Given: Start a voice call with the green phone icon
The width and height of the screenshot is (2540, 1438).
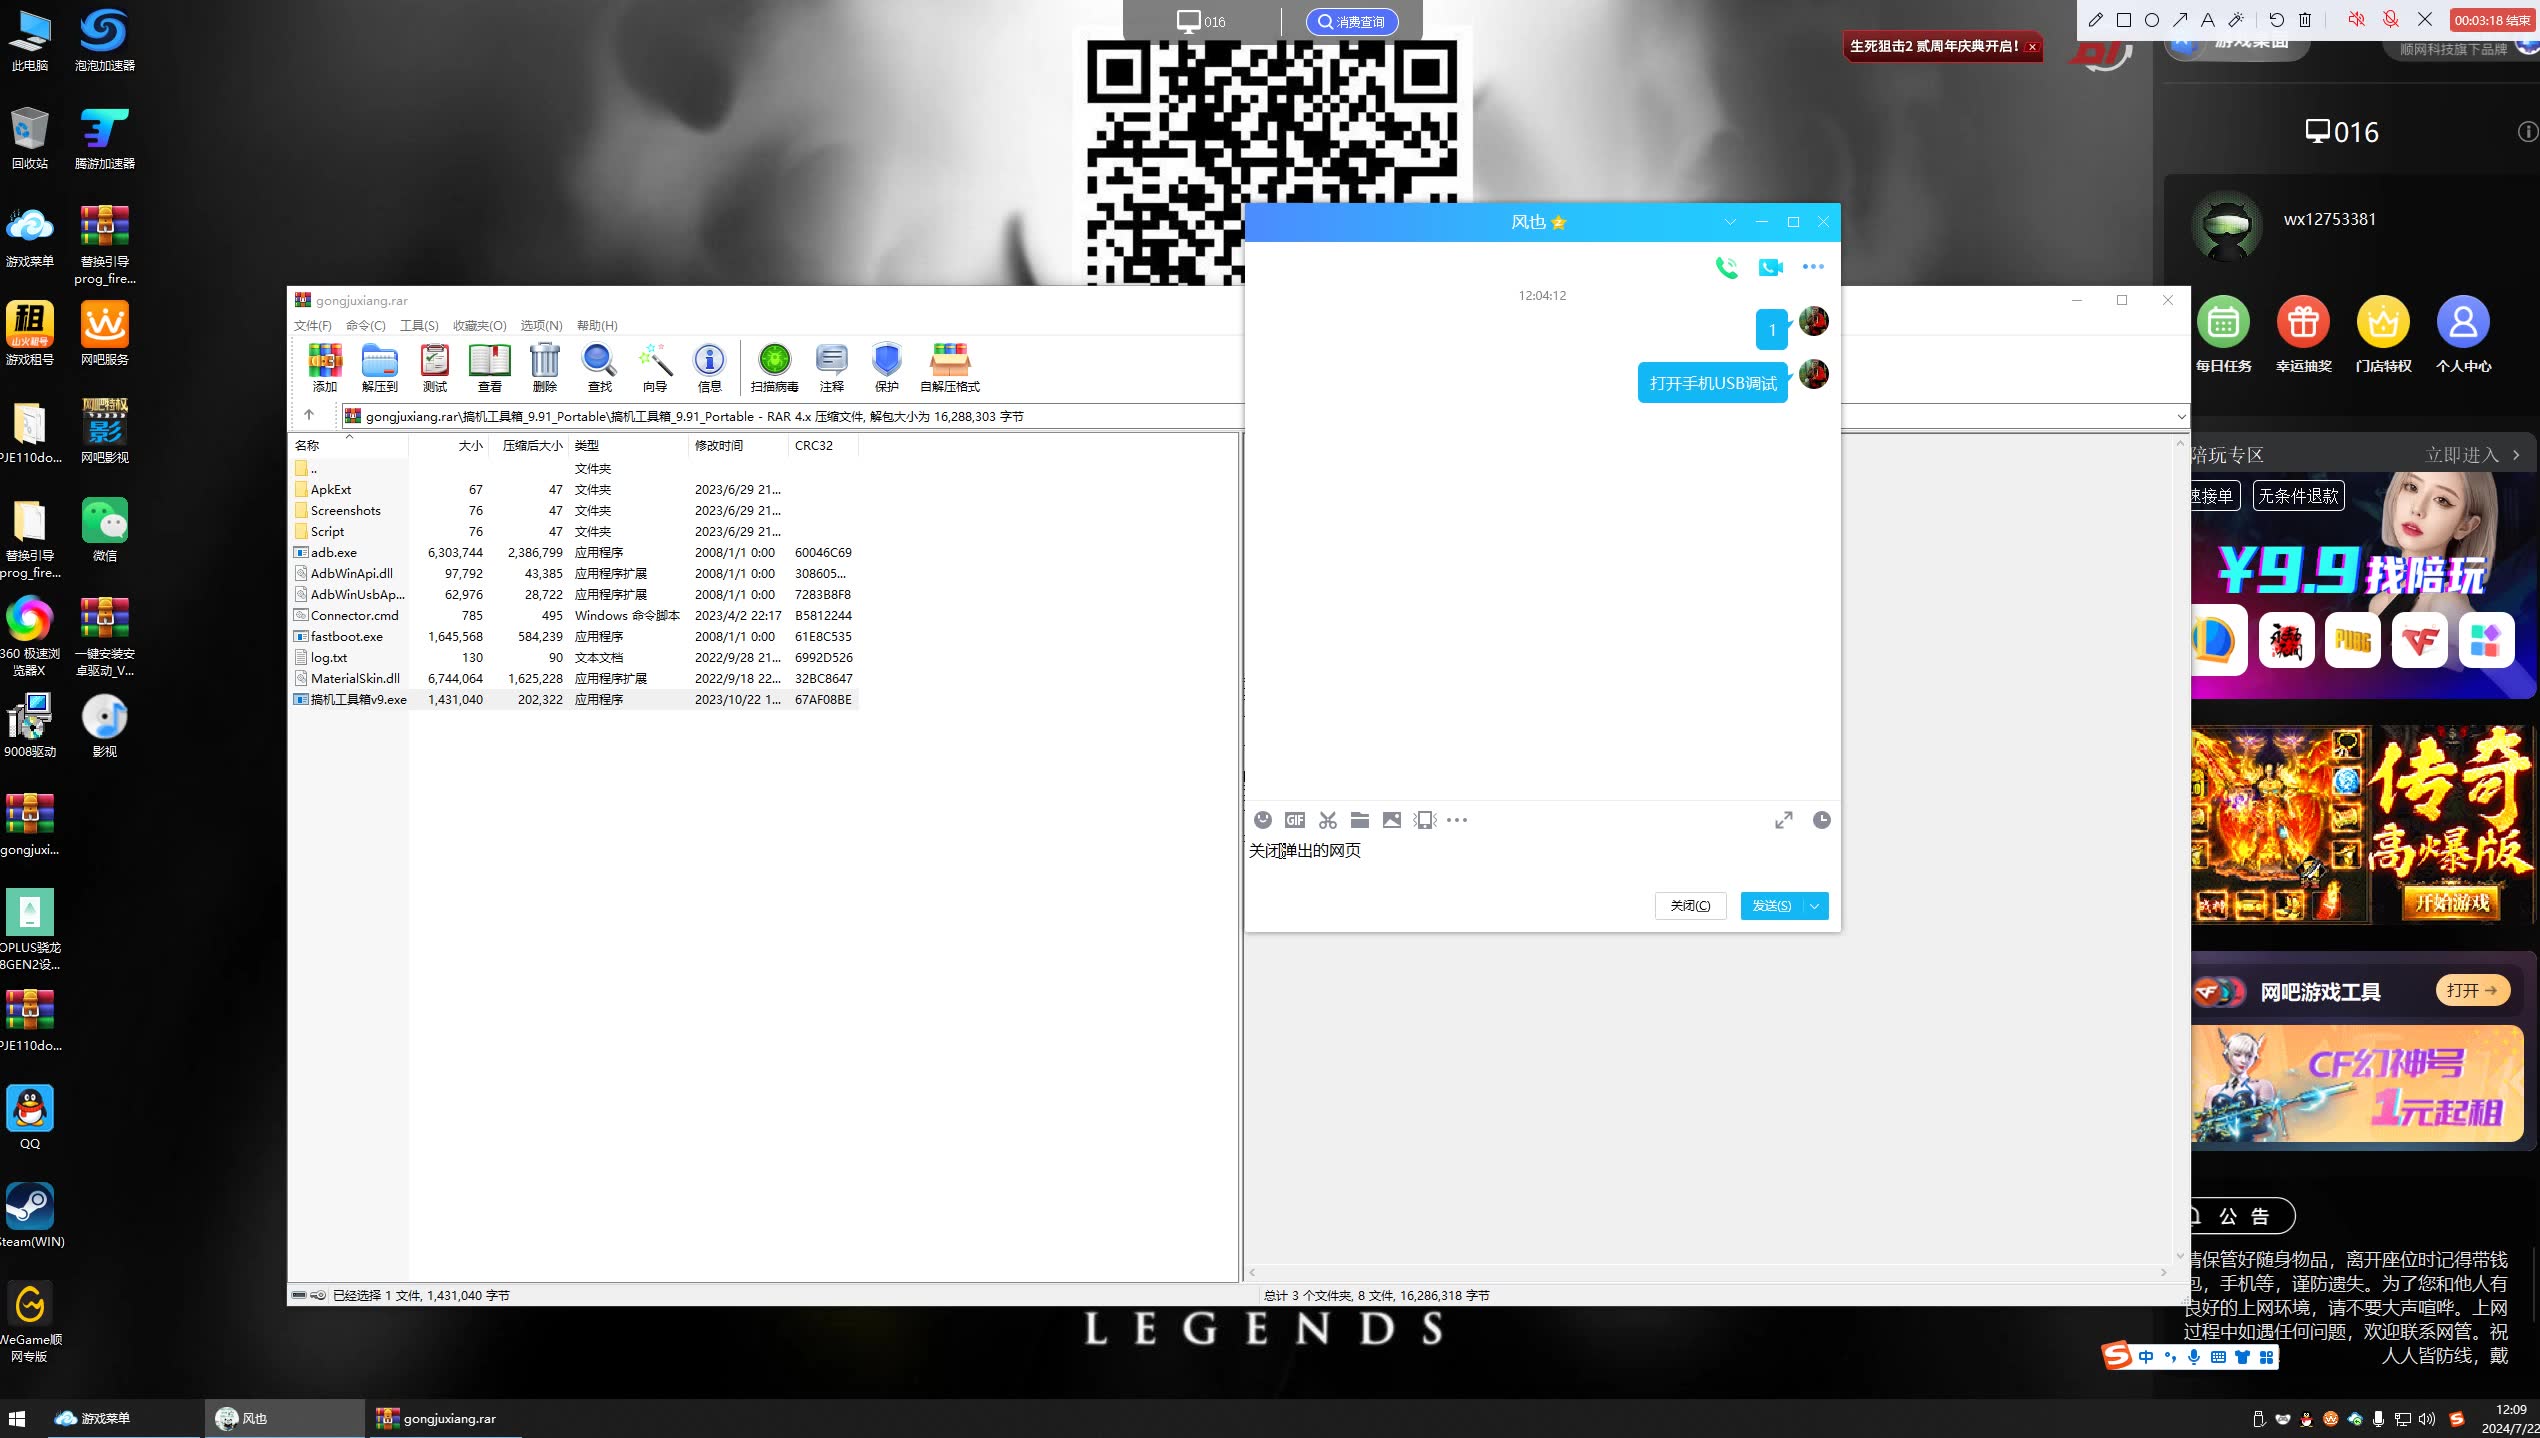Looking at the screenshot, I should pyautogui.click(x=1726, y=267).
